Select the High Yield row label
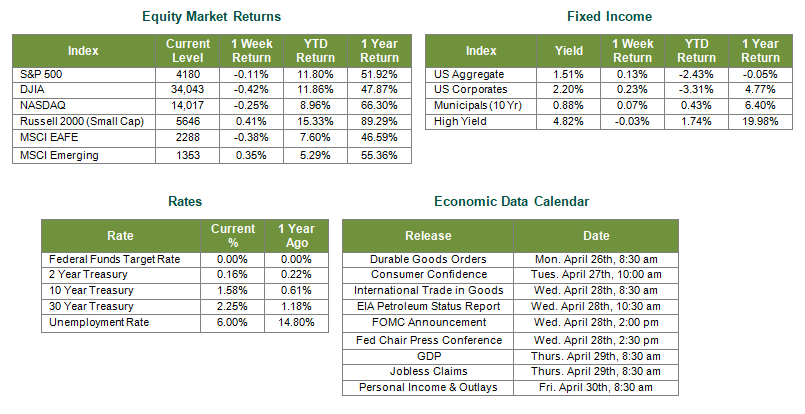805x414 pixels. 460,122
